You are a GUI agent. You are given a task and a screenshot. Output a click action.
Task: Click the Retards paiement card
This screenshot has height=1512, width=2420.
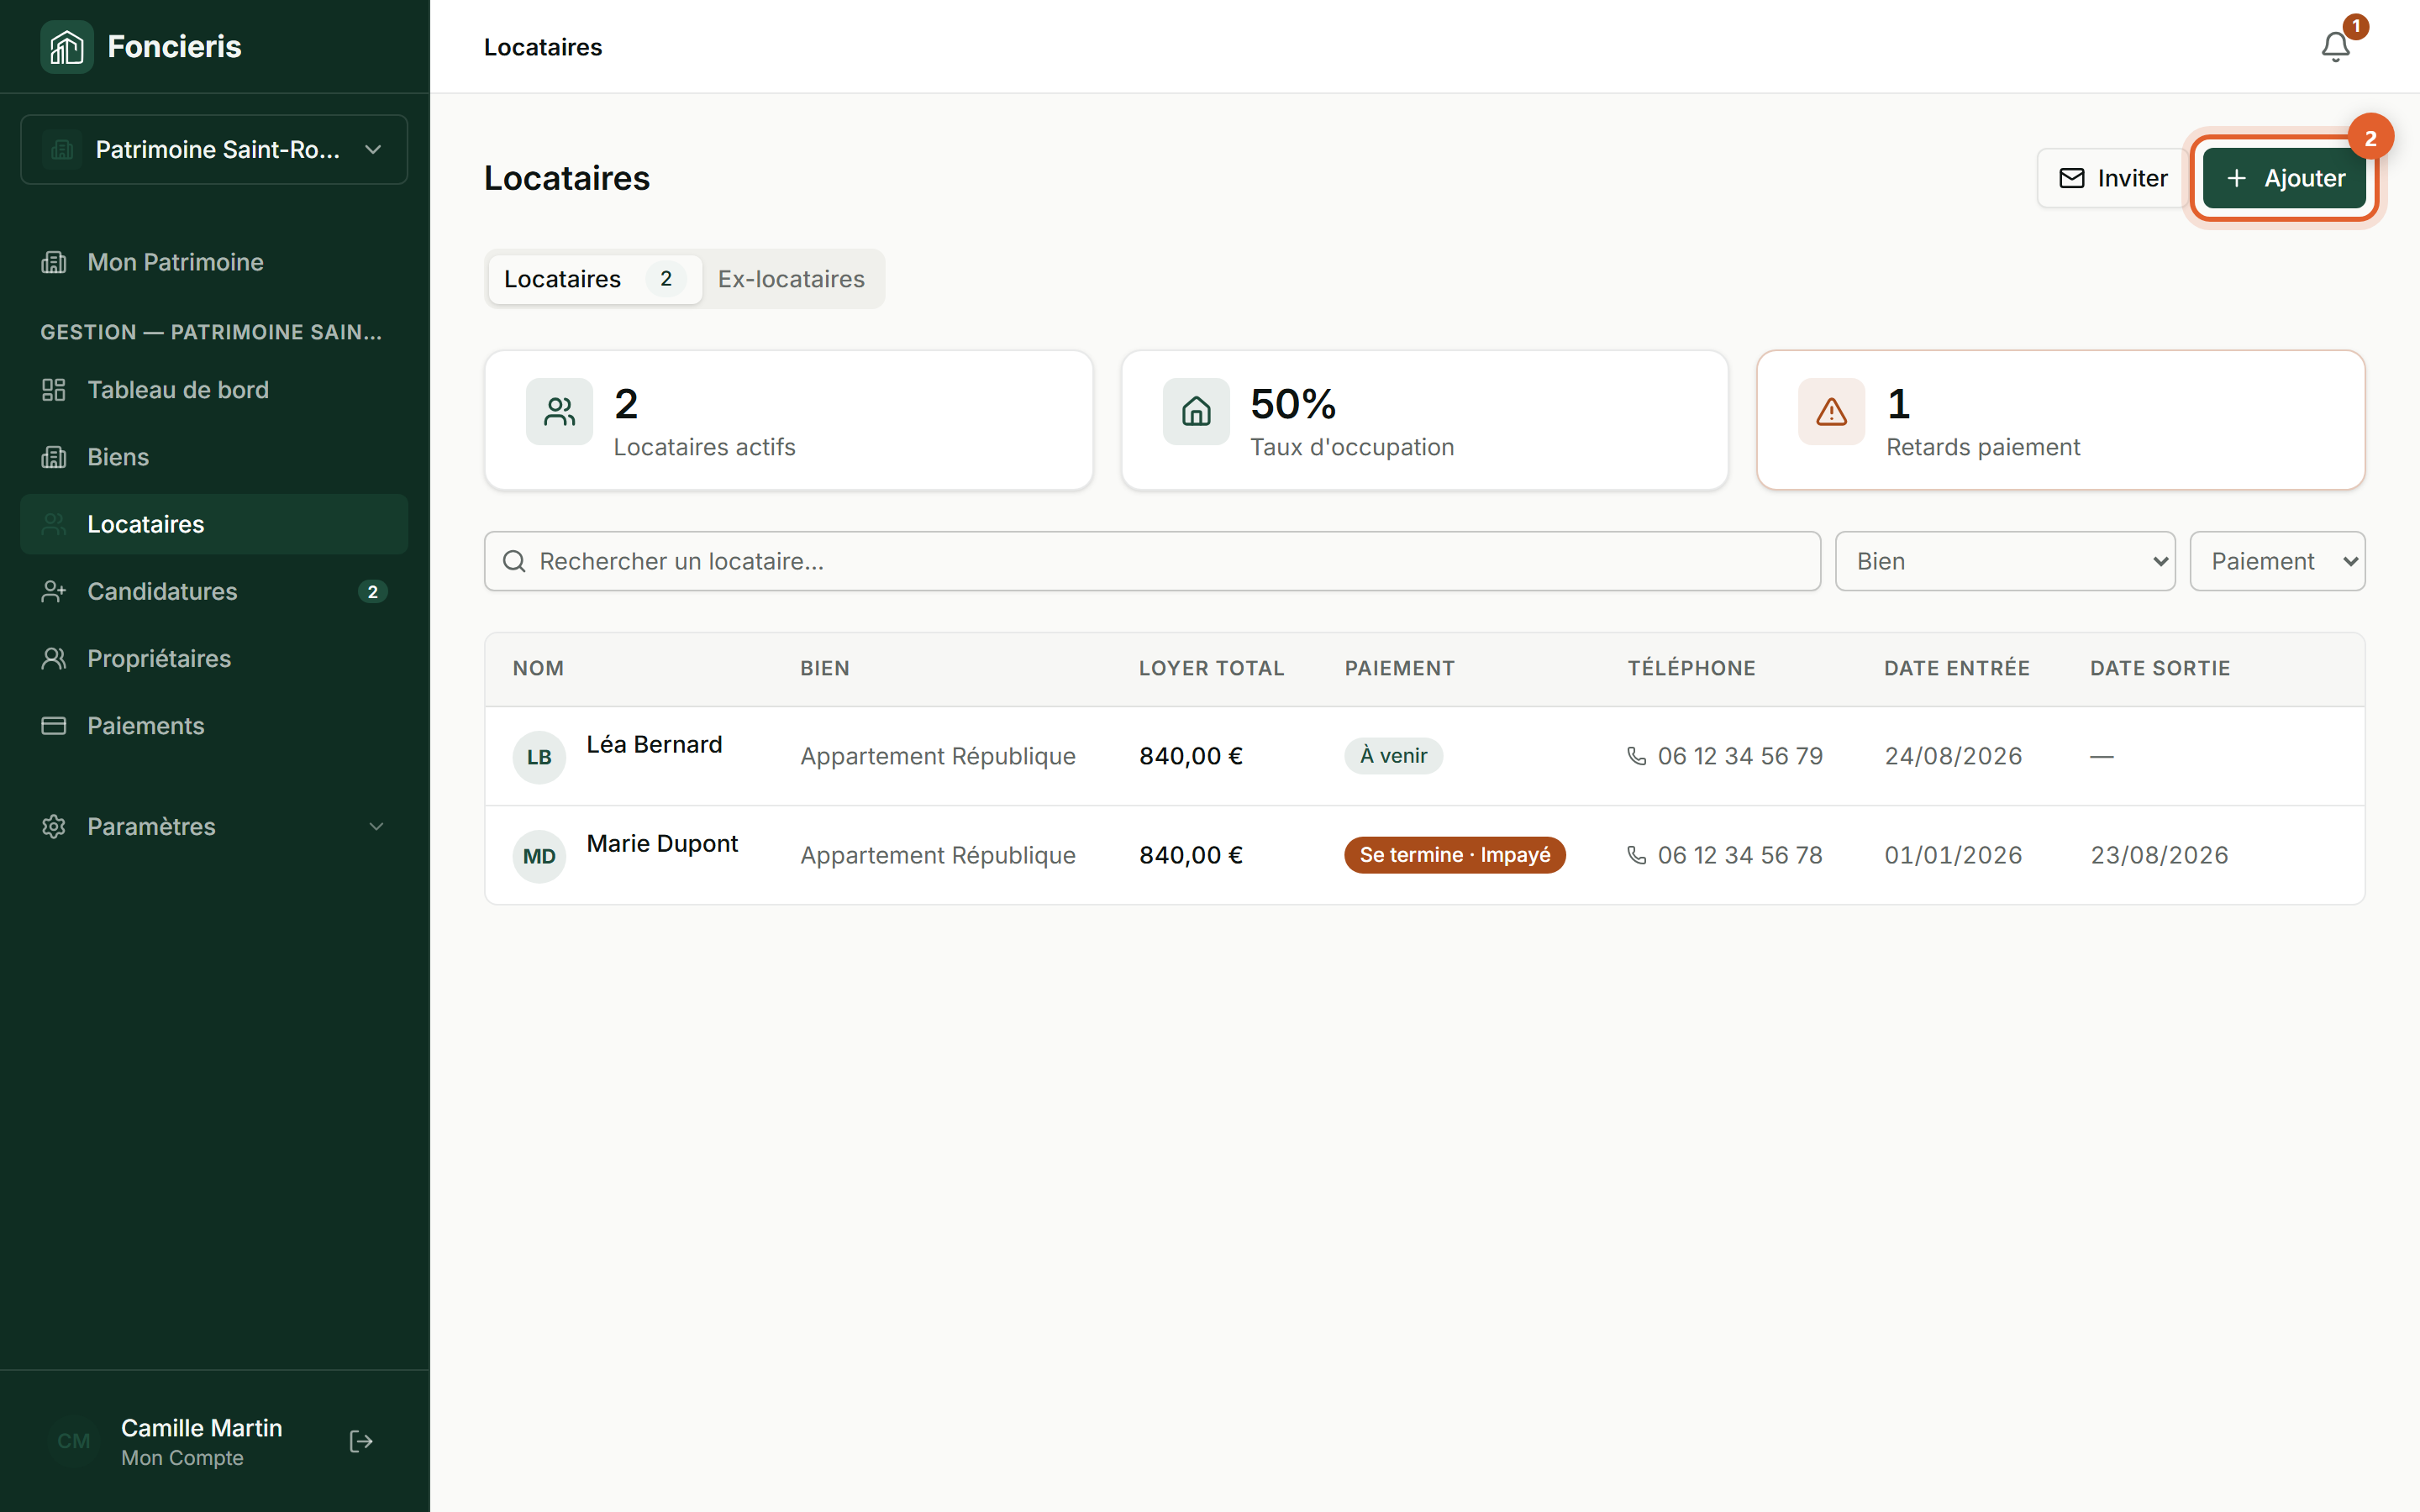2061,420
